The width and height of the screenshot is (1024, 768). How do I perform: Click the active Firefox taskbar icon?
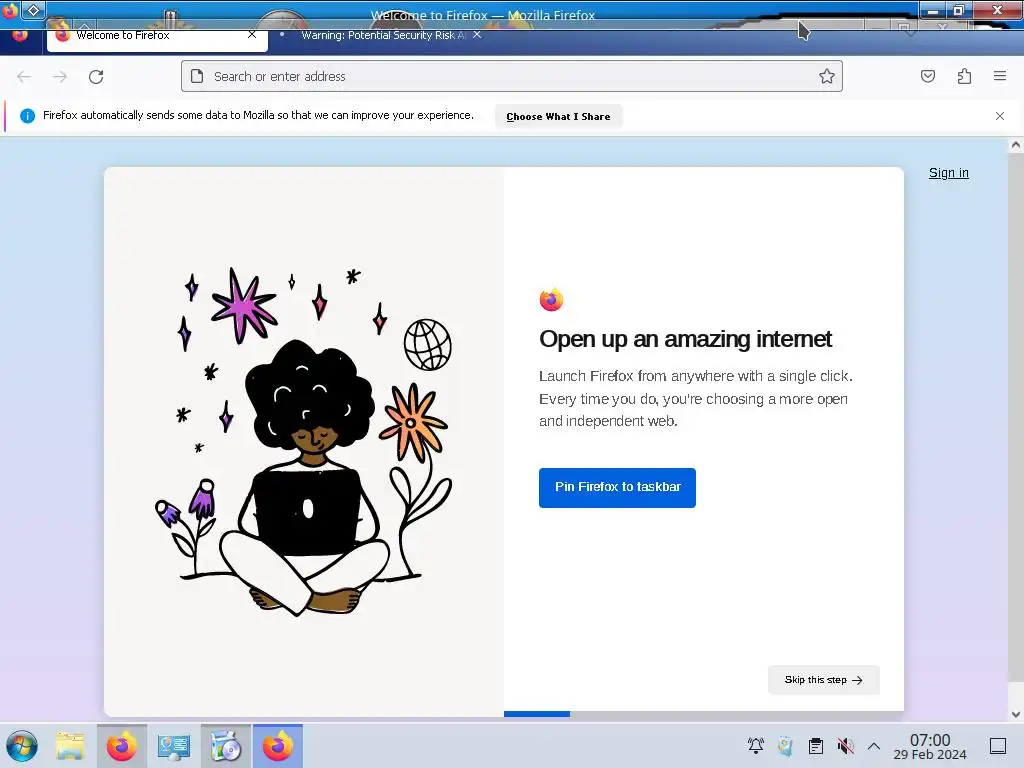(x=278, y=746)
